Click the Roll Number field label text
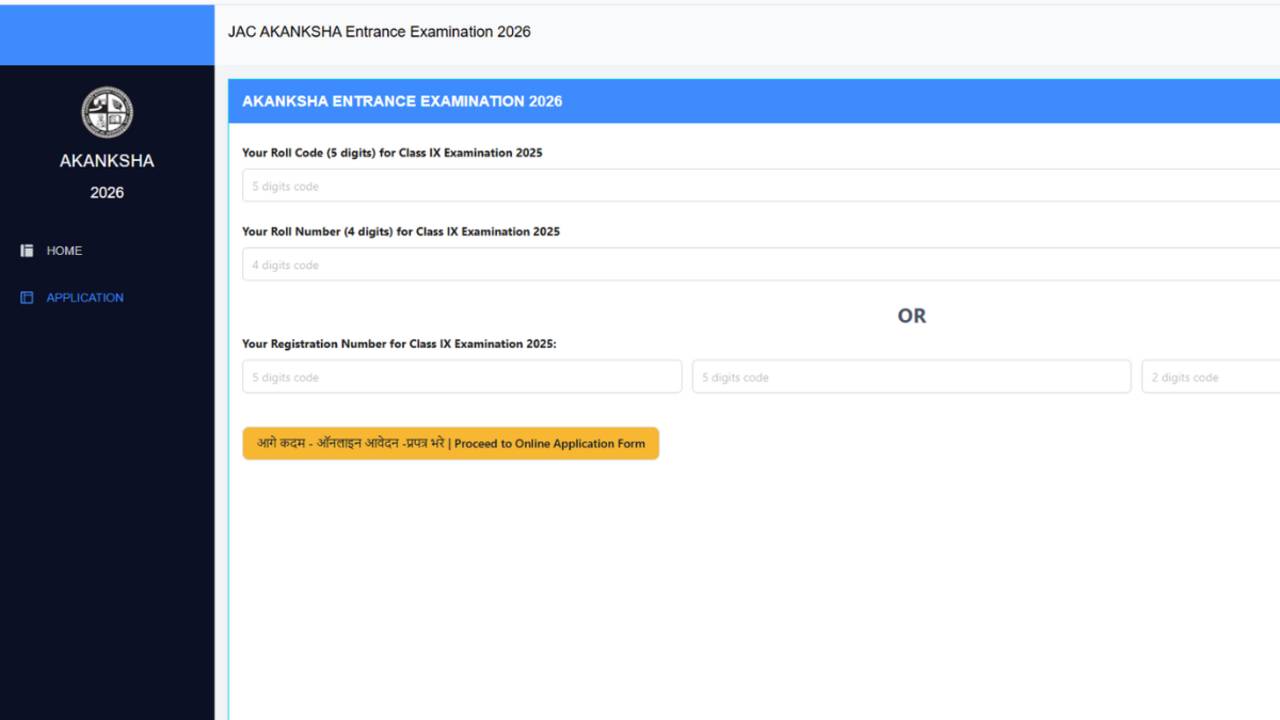1280x720 pixels. click(x=402, y=231)
